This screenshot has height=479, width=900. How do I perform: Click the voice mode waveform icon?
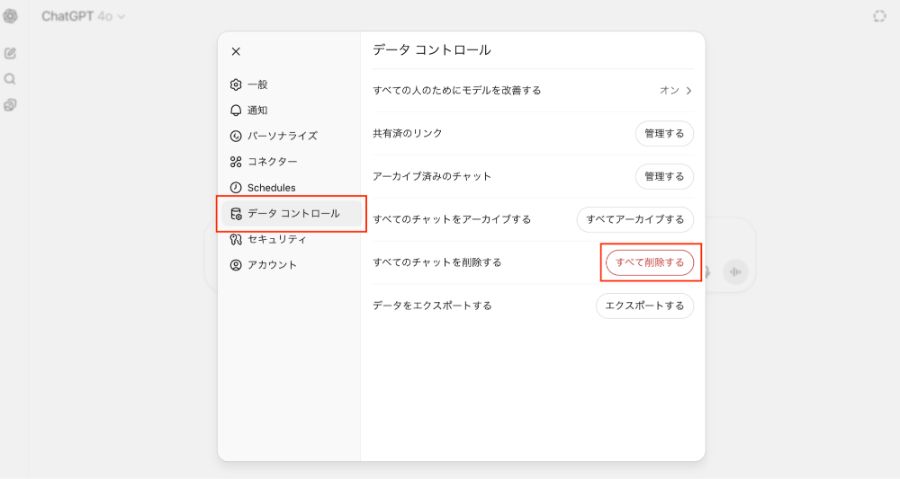(735, 272)
